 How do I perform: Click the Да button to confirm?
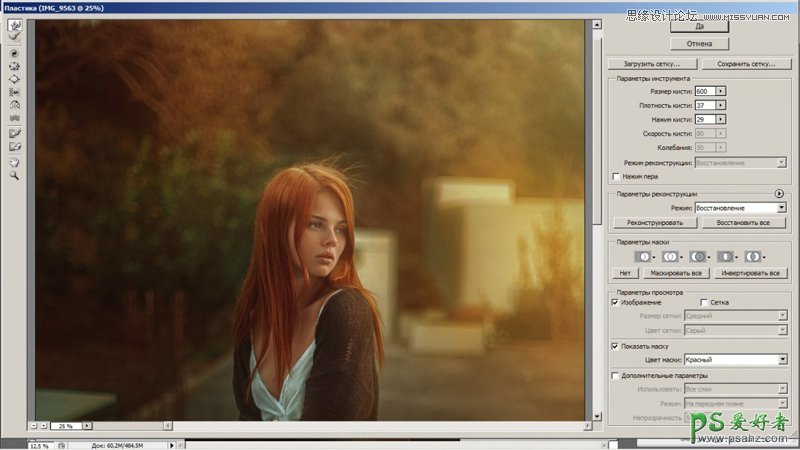point(699,27)
